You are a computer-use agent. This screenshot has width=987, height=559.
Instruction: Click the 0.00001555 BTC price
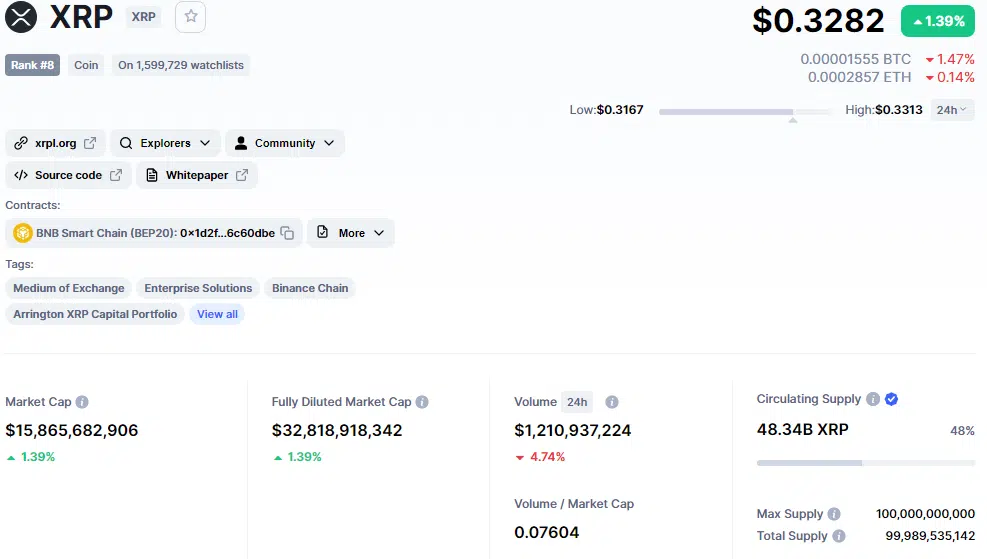[x=855, y=59]
